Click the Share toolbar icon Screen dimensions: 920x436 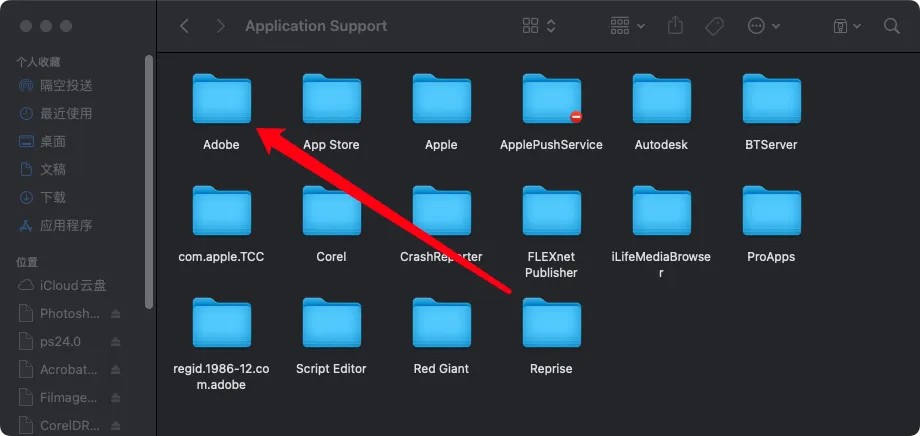pyautogui.click(x=675, y=26)
